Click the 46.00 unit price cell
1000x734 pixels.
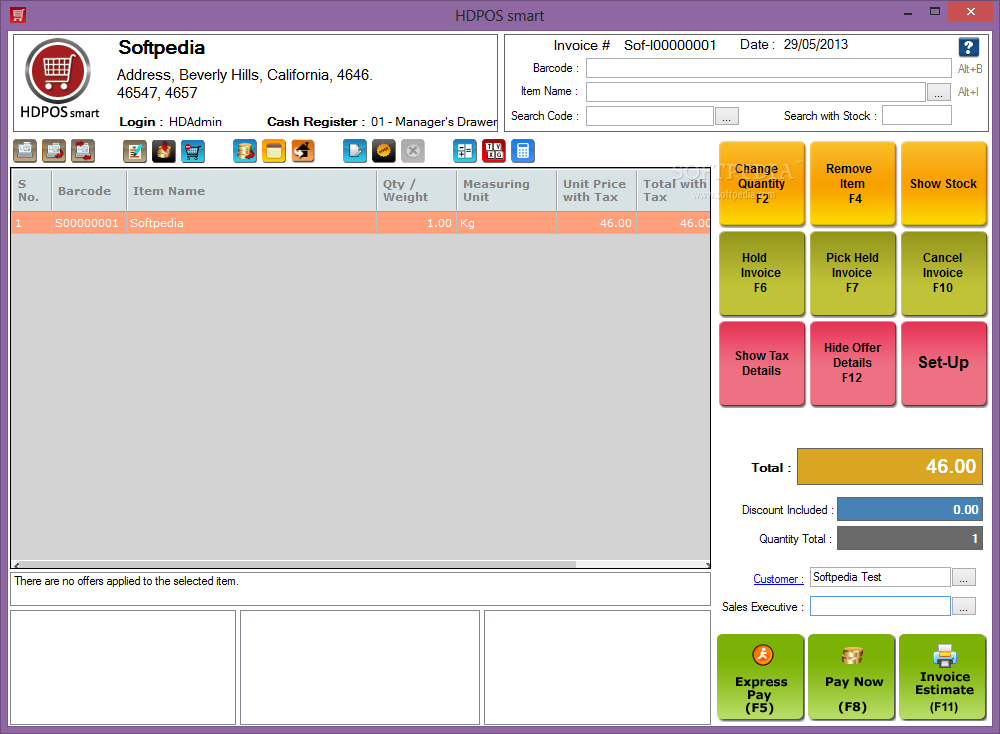click(596, 223)
